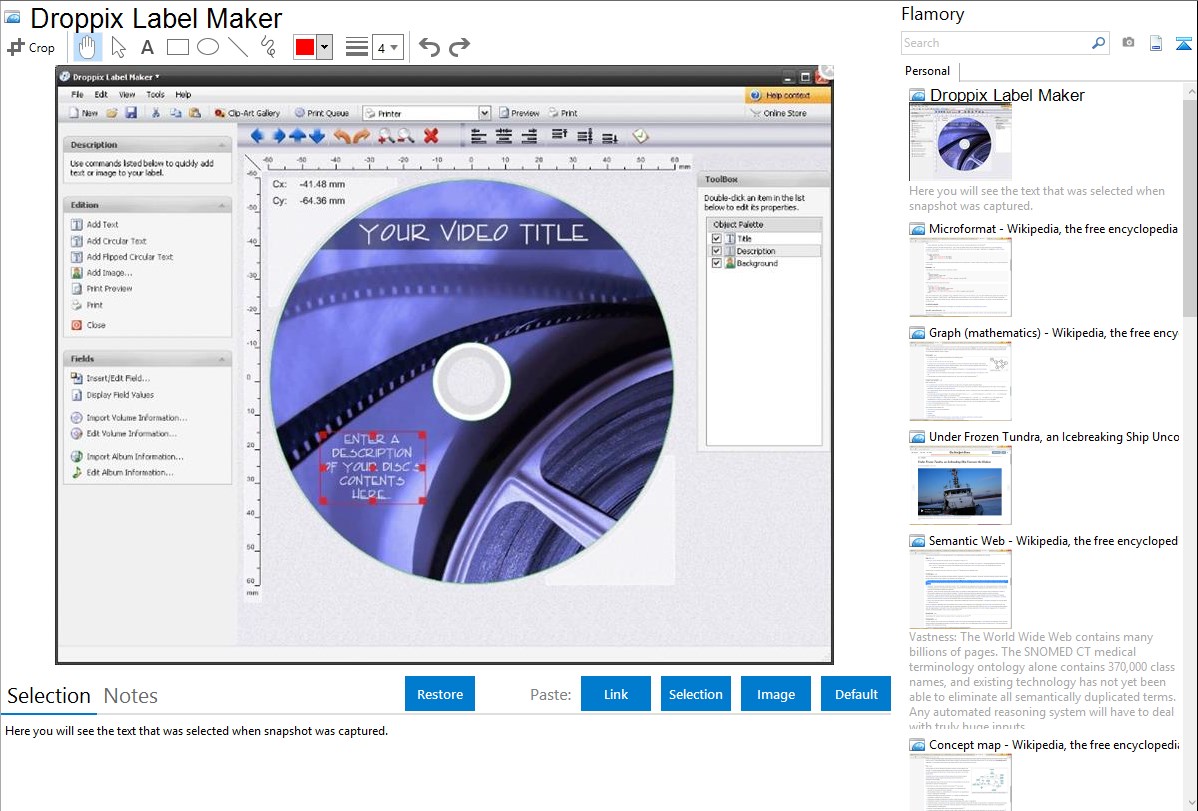This screenshot has height=811, width=1198.
Task: Click the Image paste button
Action: (x=775, y=694)
